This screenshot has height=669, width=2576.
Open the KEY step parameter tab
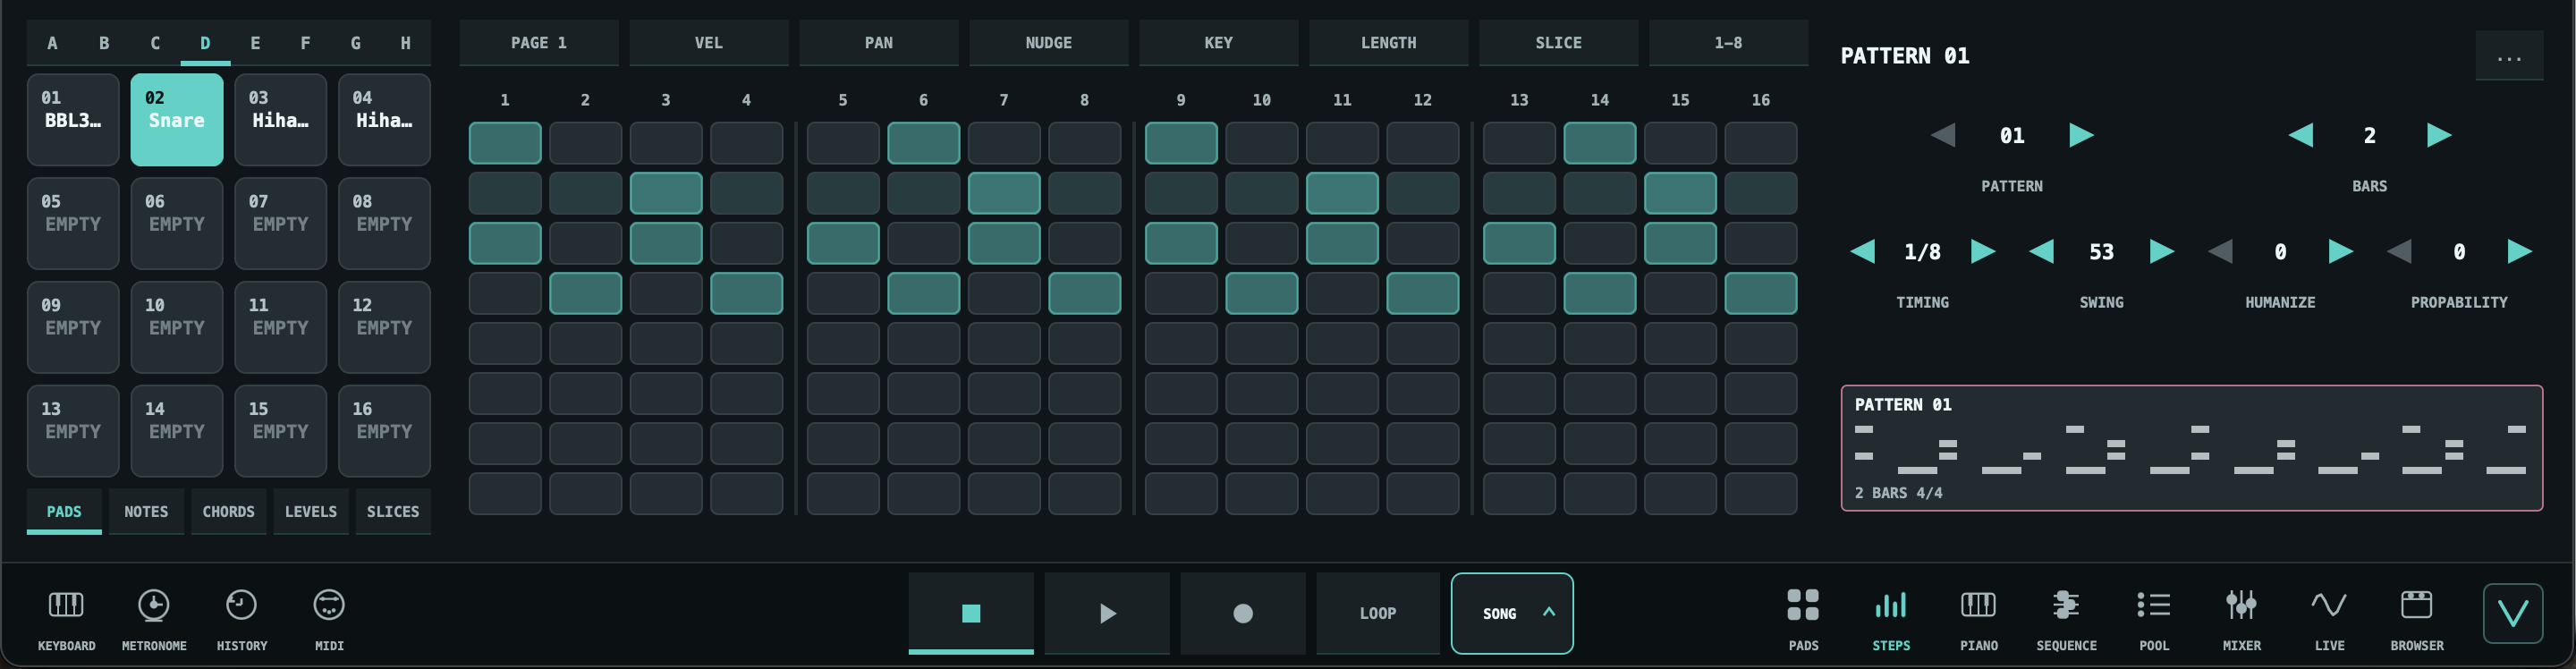tap(1219, 43)
